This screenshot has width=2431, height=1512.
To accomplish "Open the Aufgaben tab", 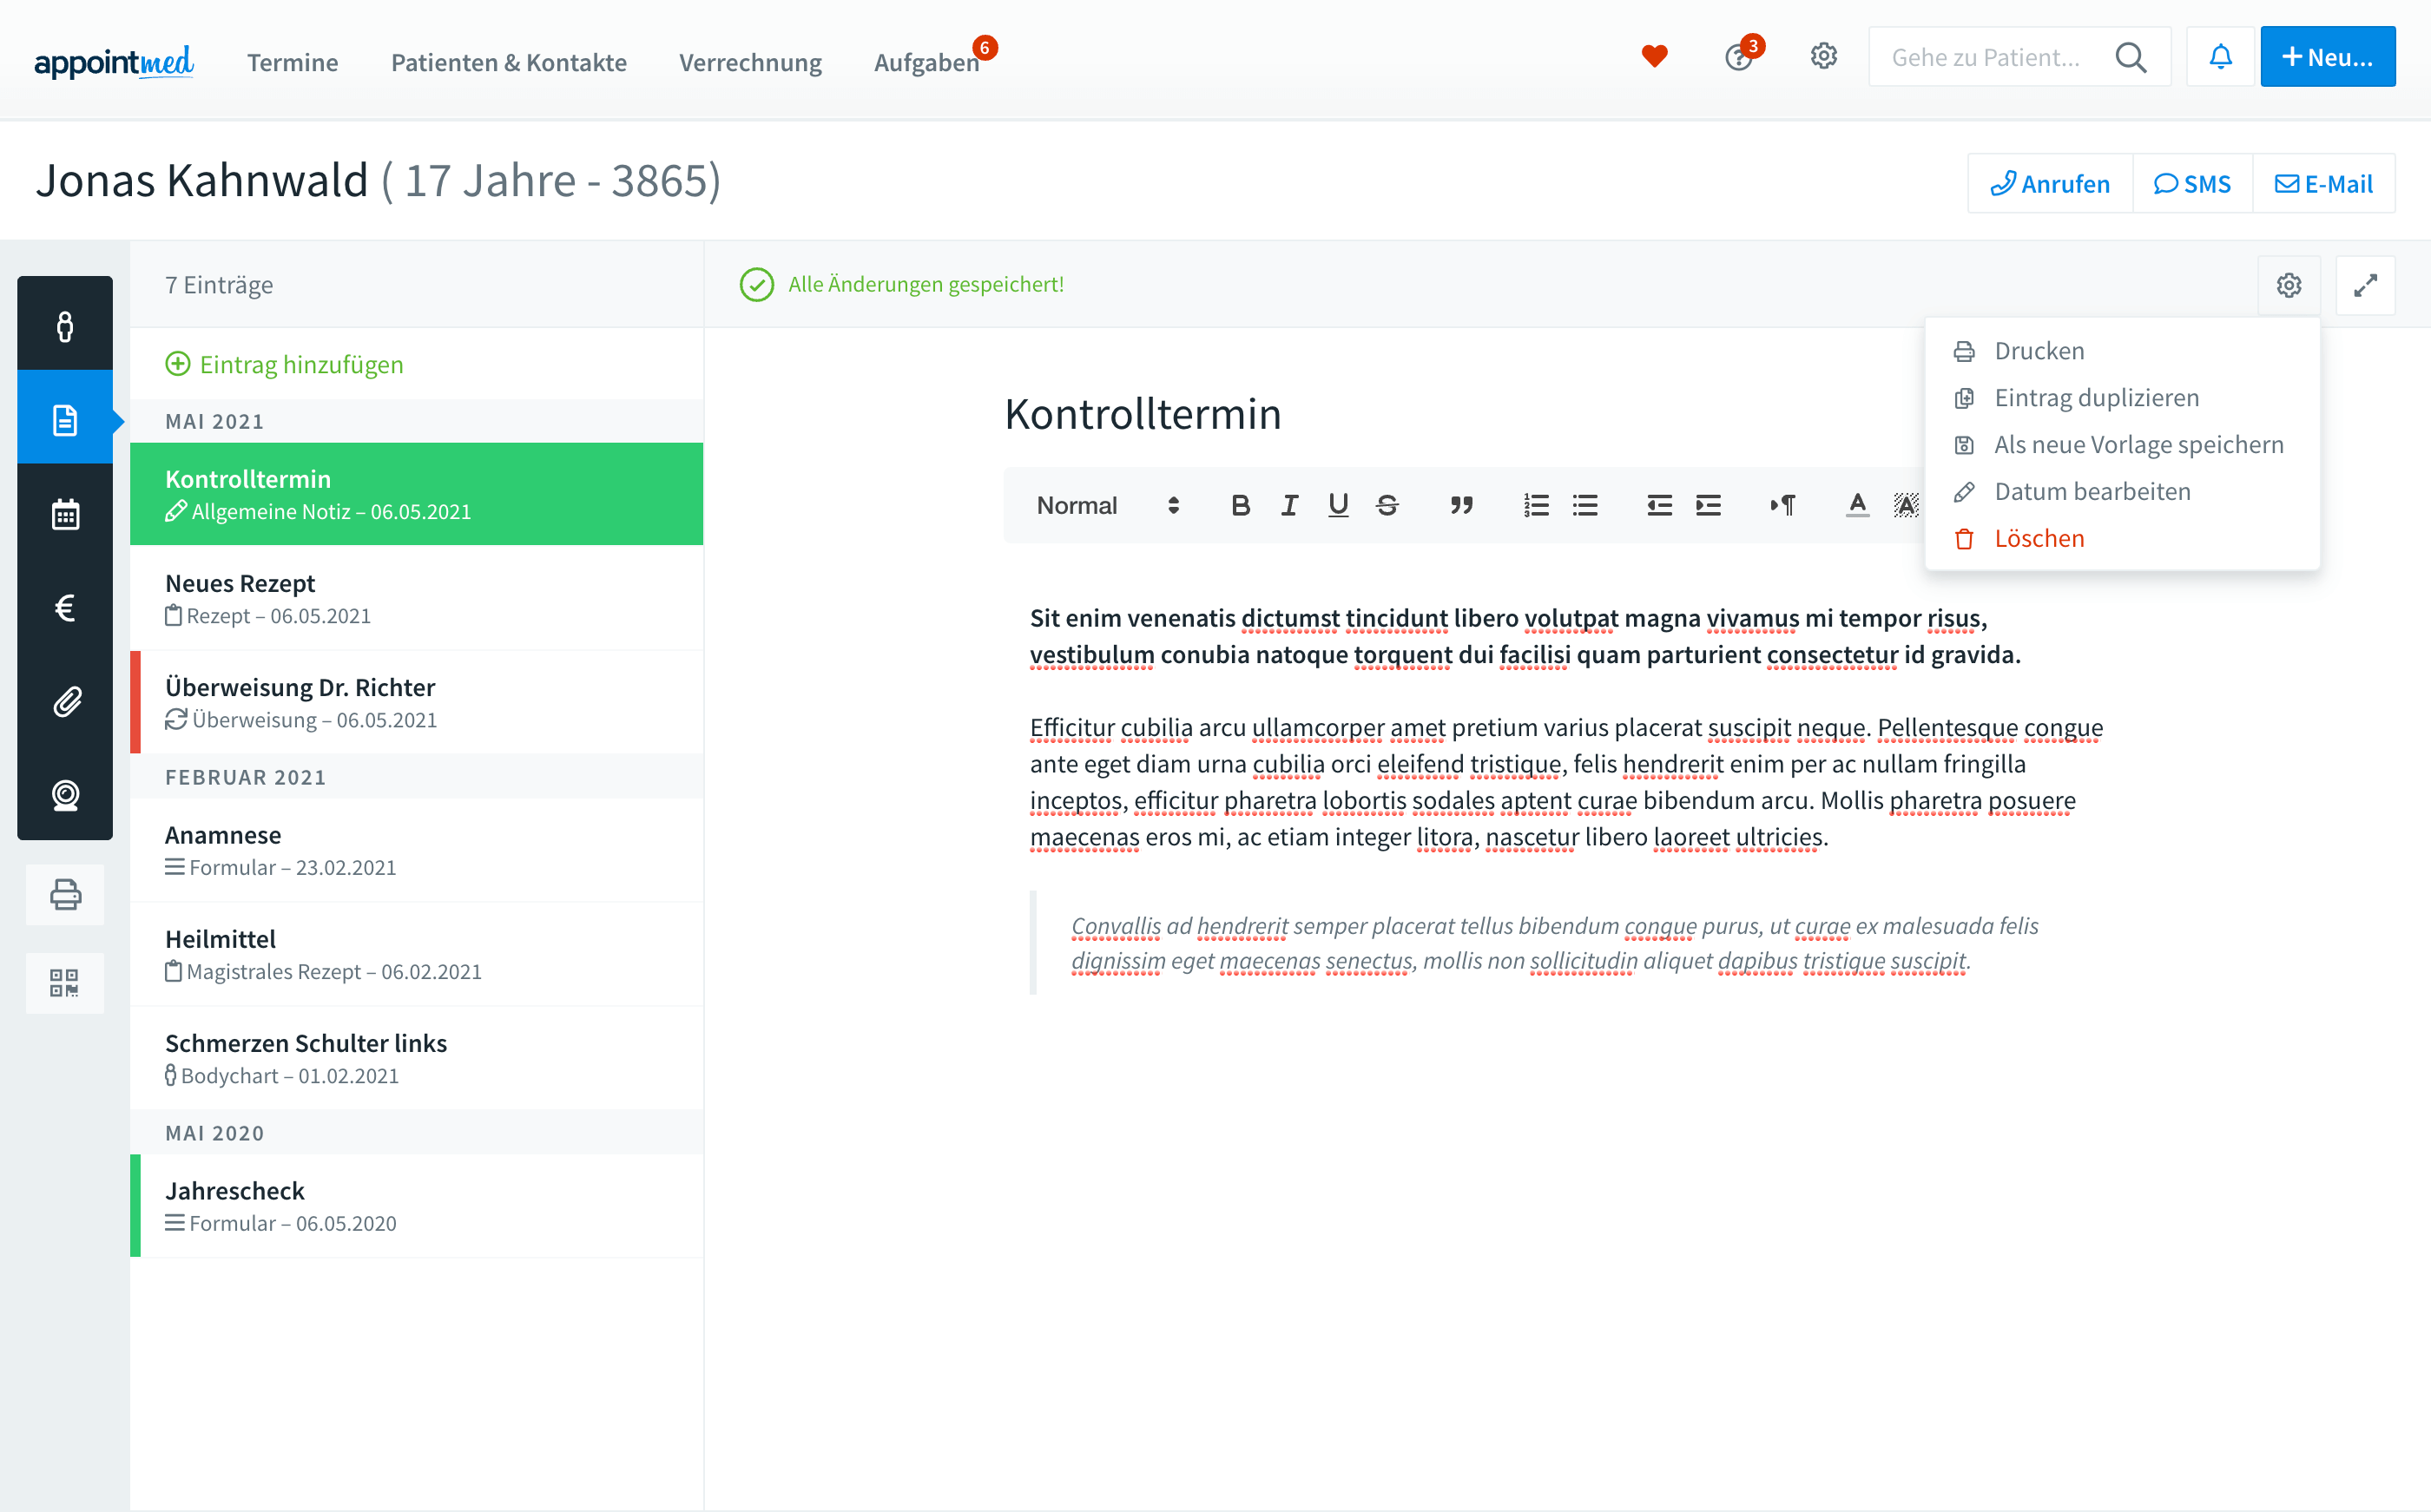I will 926,62.
